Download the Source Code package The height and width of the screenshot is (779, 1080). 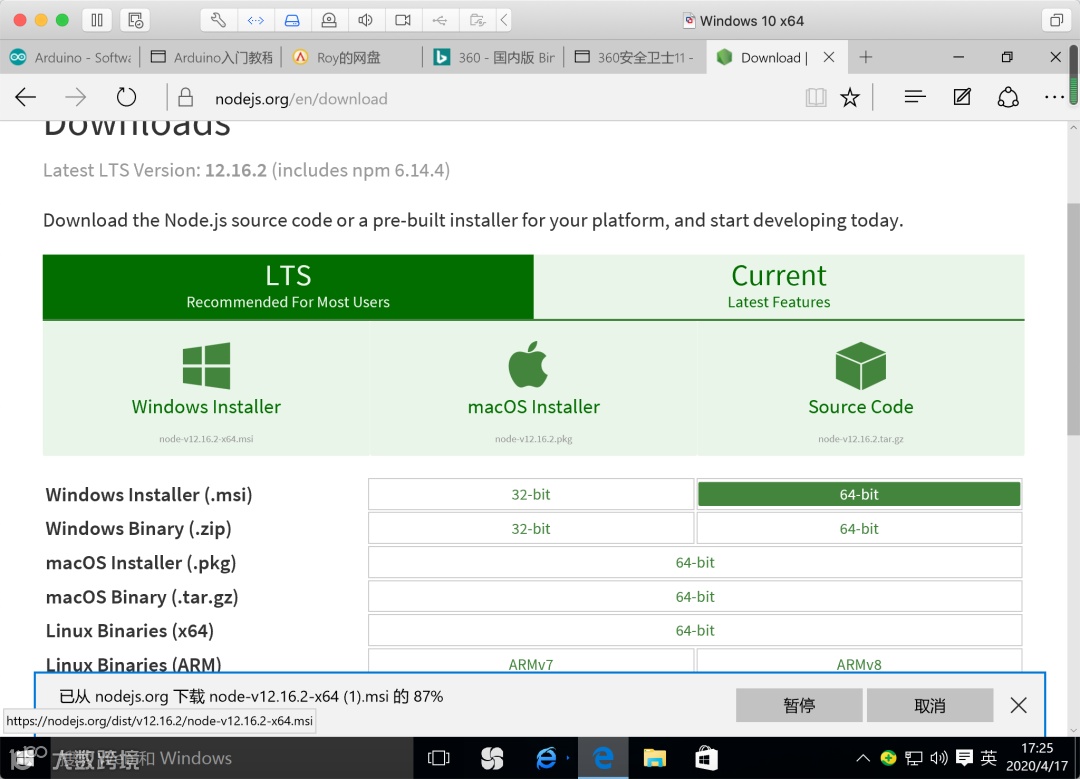[x=860, y=389]
